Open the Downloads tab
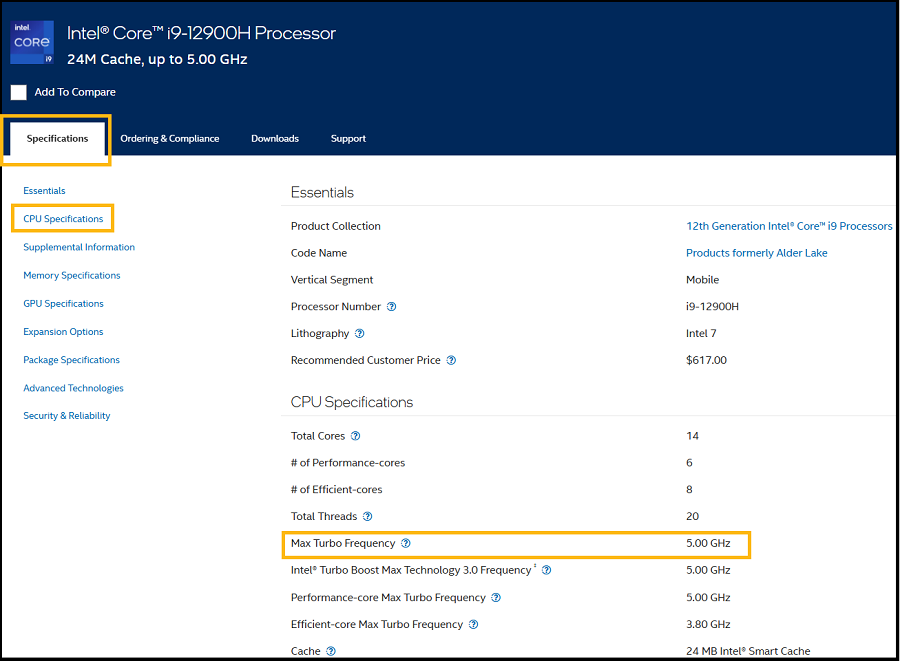 tap(275, 139)
